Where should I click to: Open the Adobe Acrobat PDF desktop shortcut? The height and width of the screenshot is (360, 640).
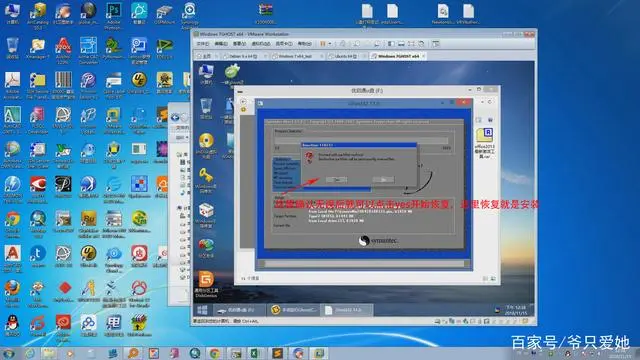12,80
